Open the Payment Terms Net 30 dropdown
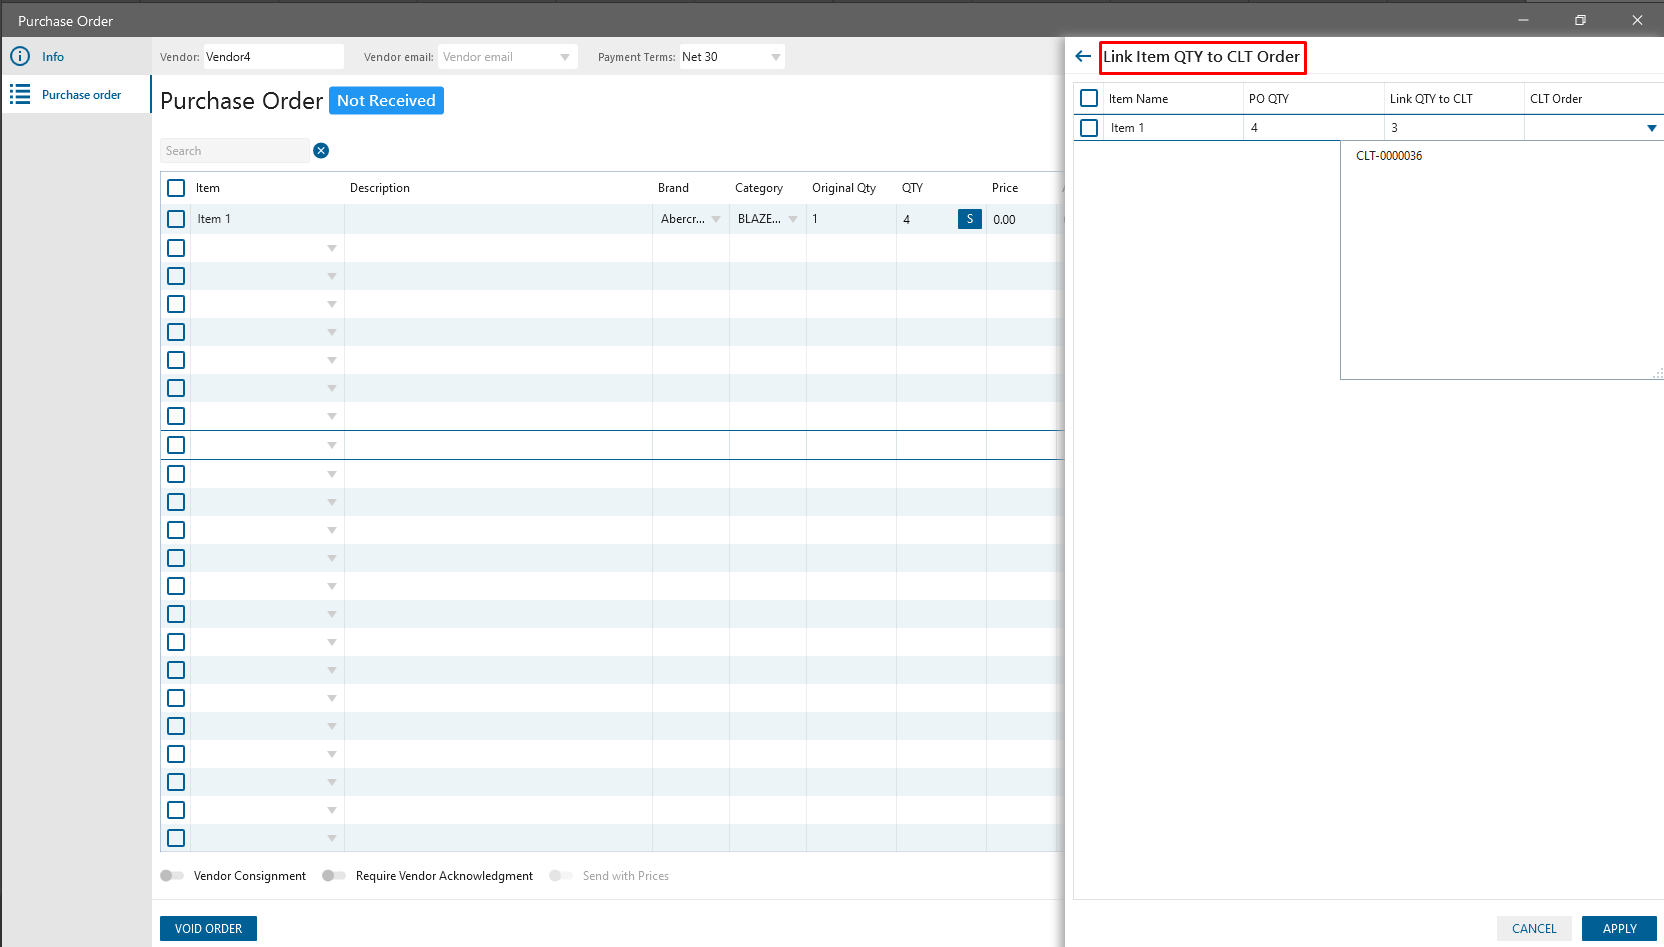This screenshot has width=1664, height=947. 776,57
